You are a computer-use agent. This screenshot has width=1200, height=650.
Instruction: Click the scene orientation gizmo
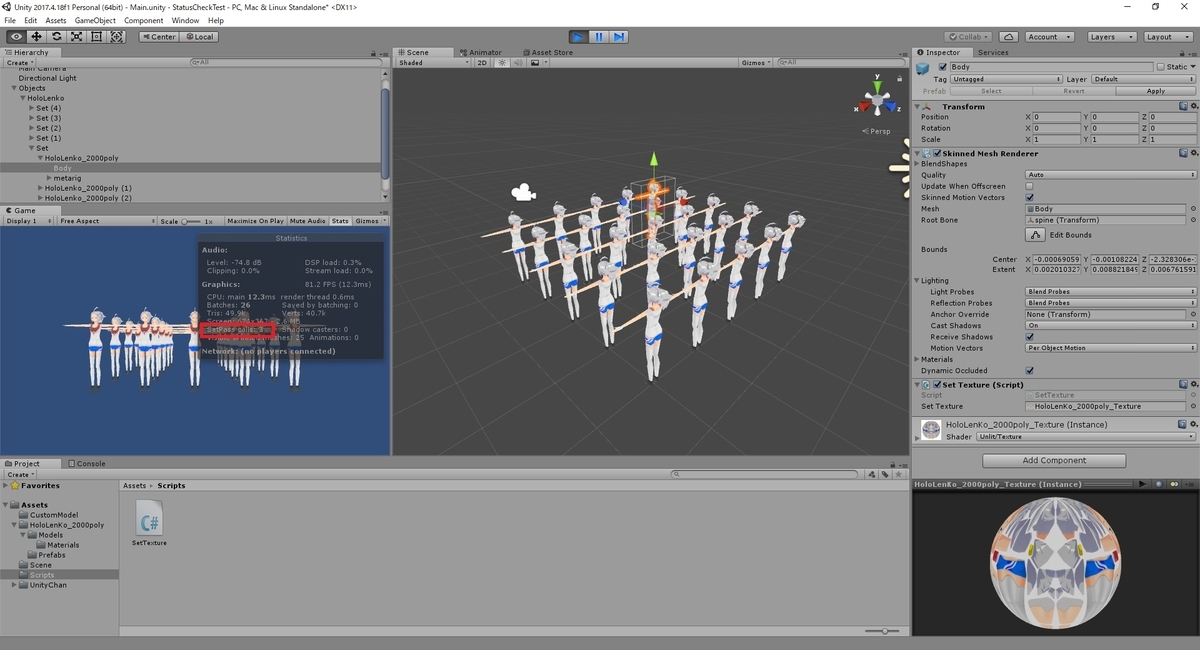(x=877, y=101)
